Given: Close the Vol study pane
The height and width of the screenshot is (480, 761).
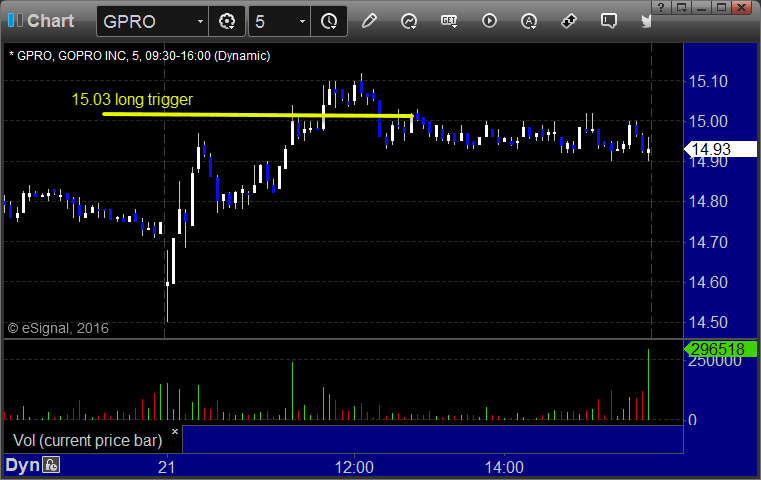Looking at the screenshot, I should coord(175,431).
